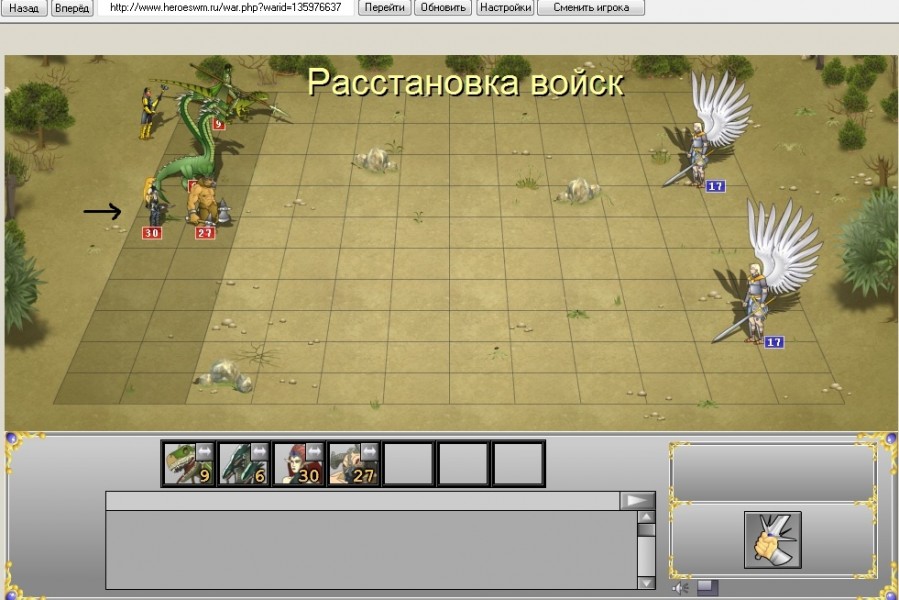899x600 pixels.
Task: Click the empty info panel above the sword button
Action: [x=772, y=472]
